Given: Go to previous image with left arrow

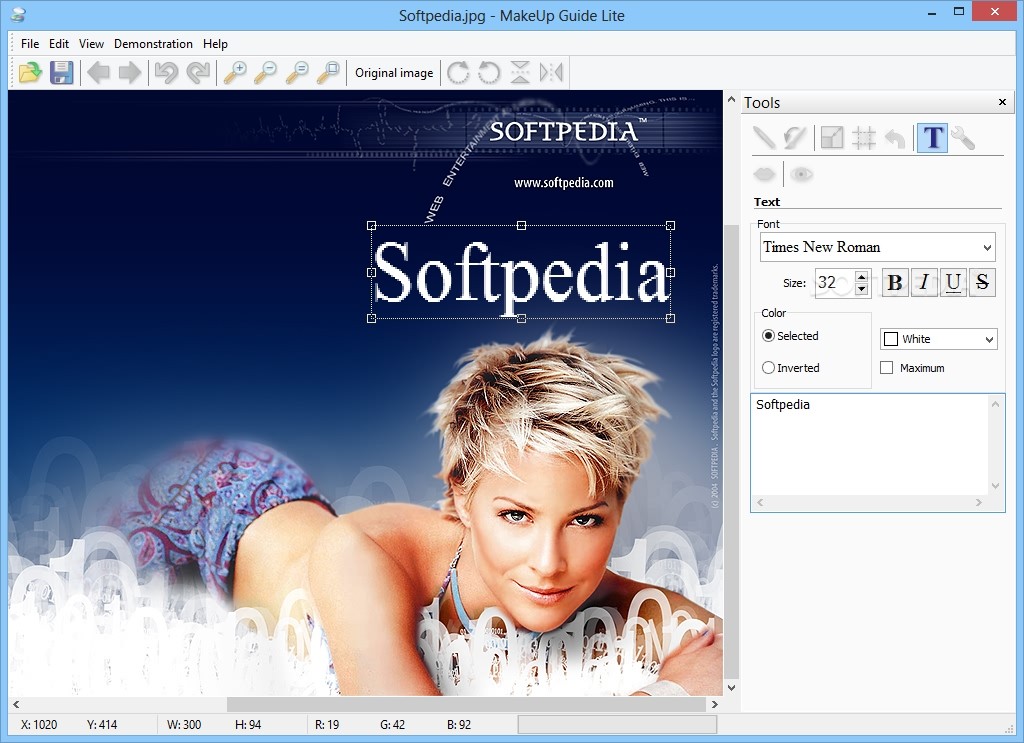Looking at the screenshot, I should pyautogui.click(x=99, y=72).
